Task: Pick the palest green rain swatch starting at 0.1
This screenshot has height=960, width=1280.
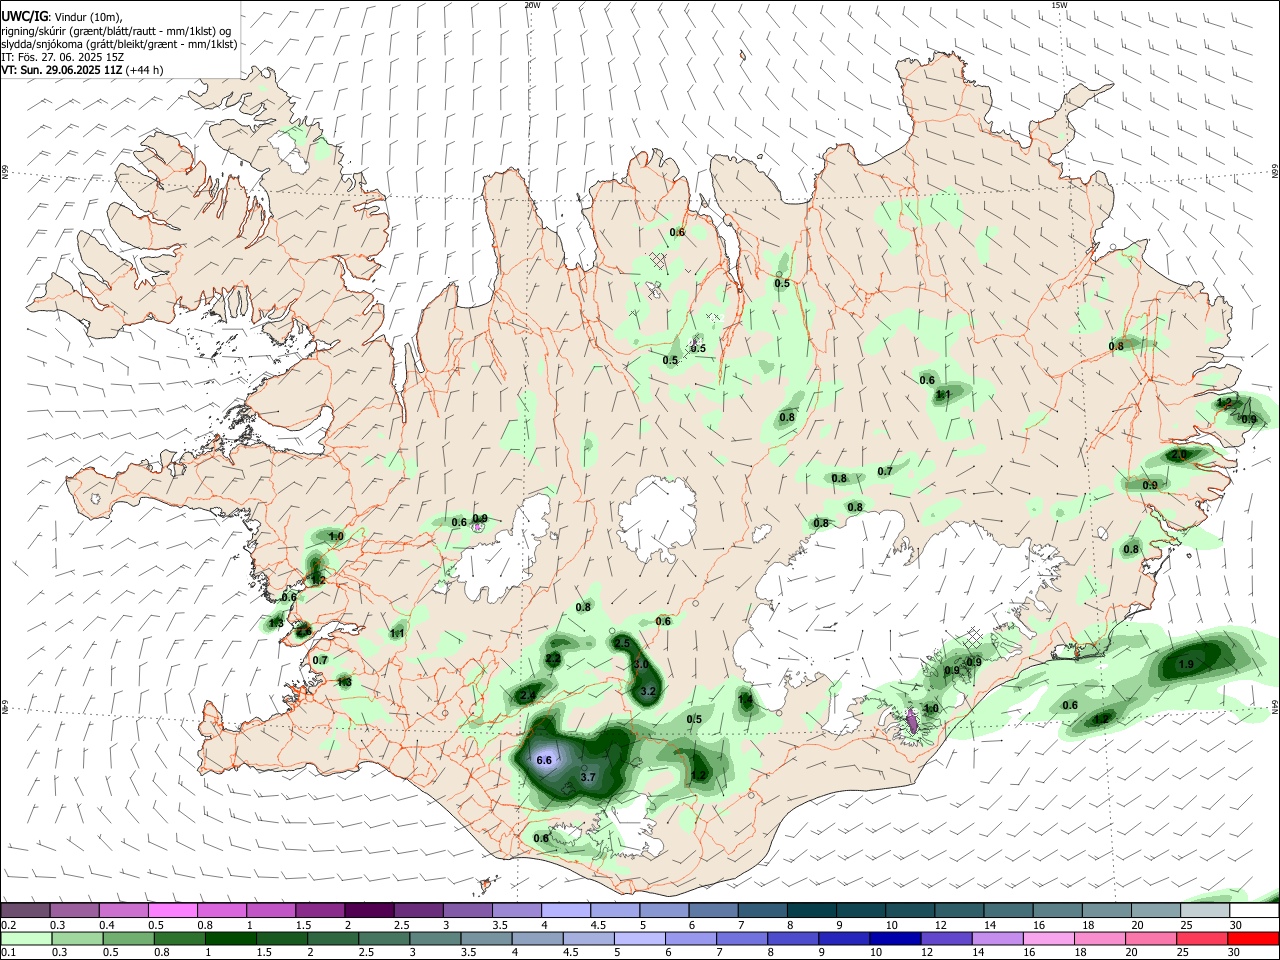Action: 25,939
